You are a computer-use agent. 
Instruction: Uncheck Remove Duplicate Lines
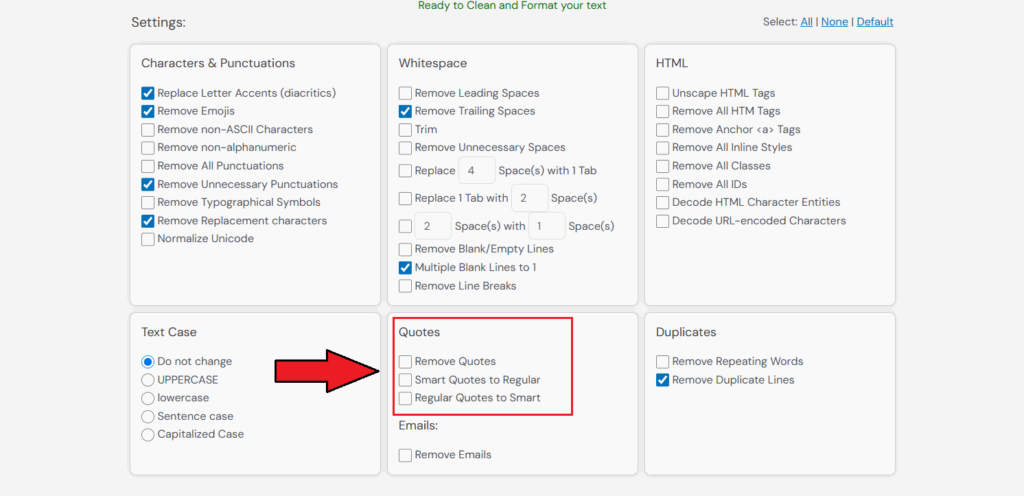(x=662, y=380)
